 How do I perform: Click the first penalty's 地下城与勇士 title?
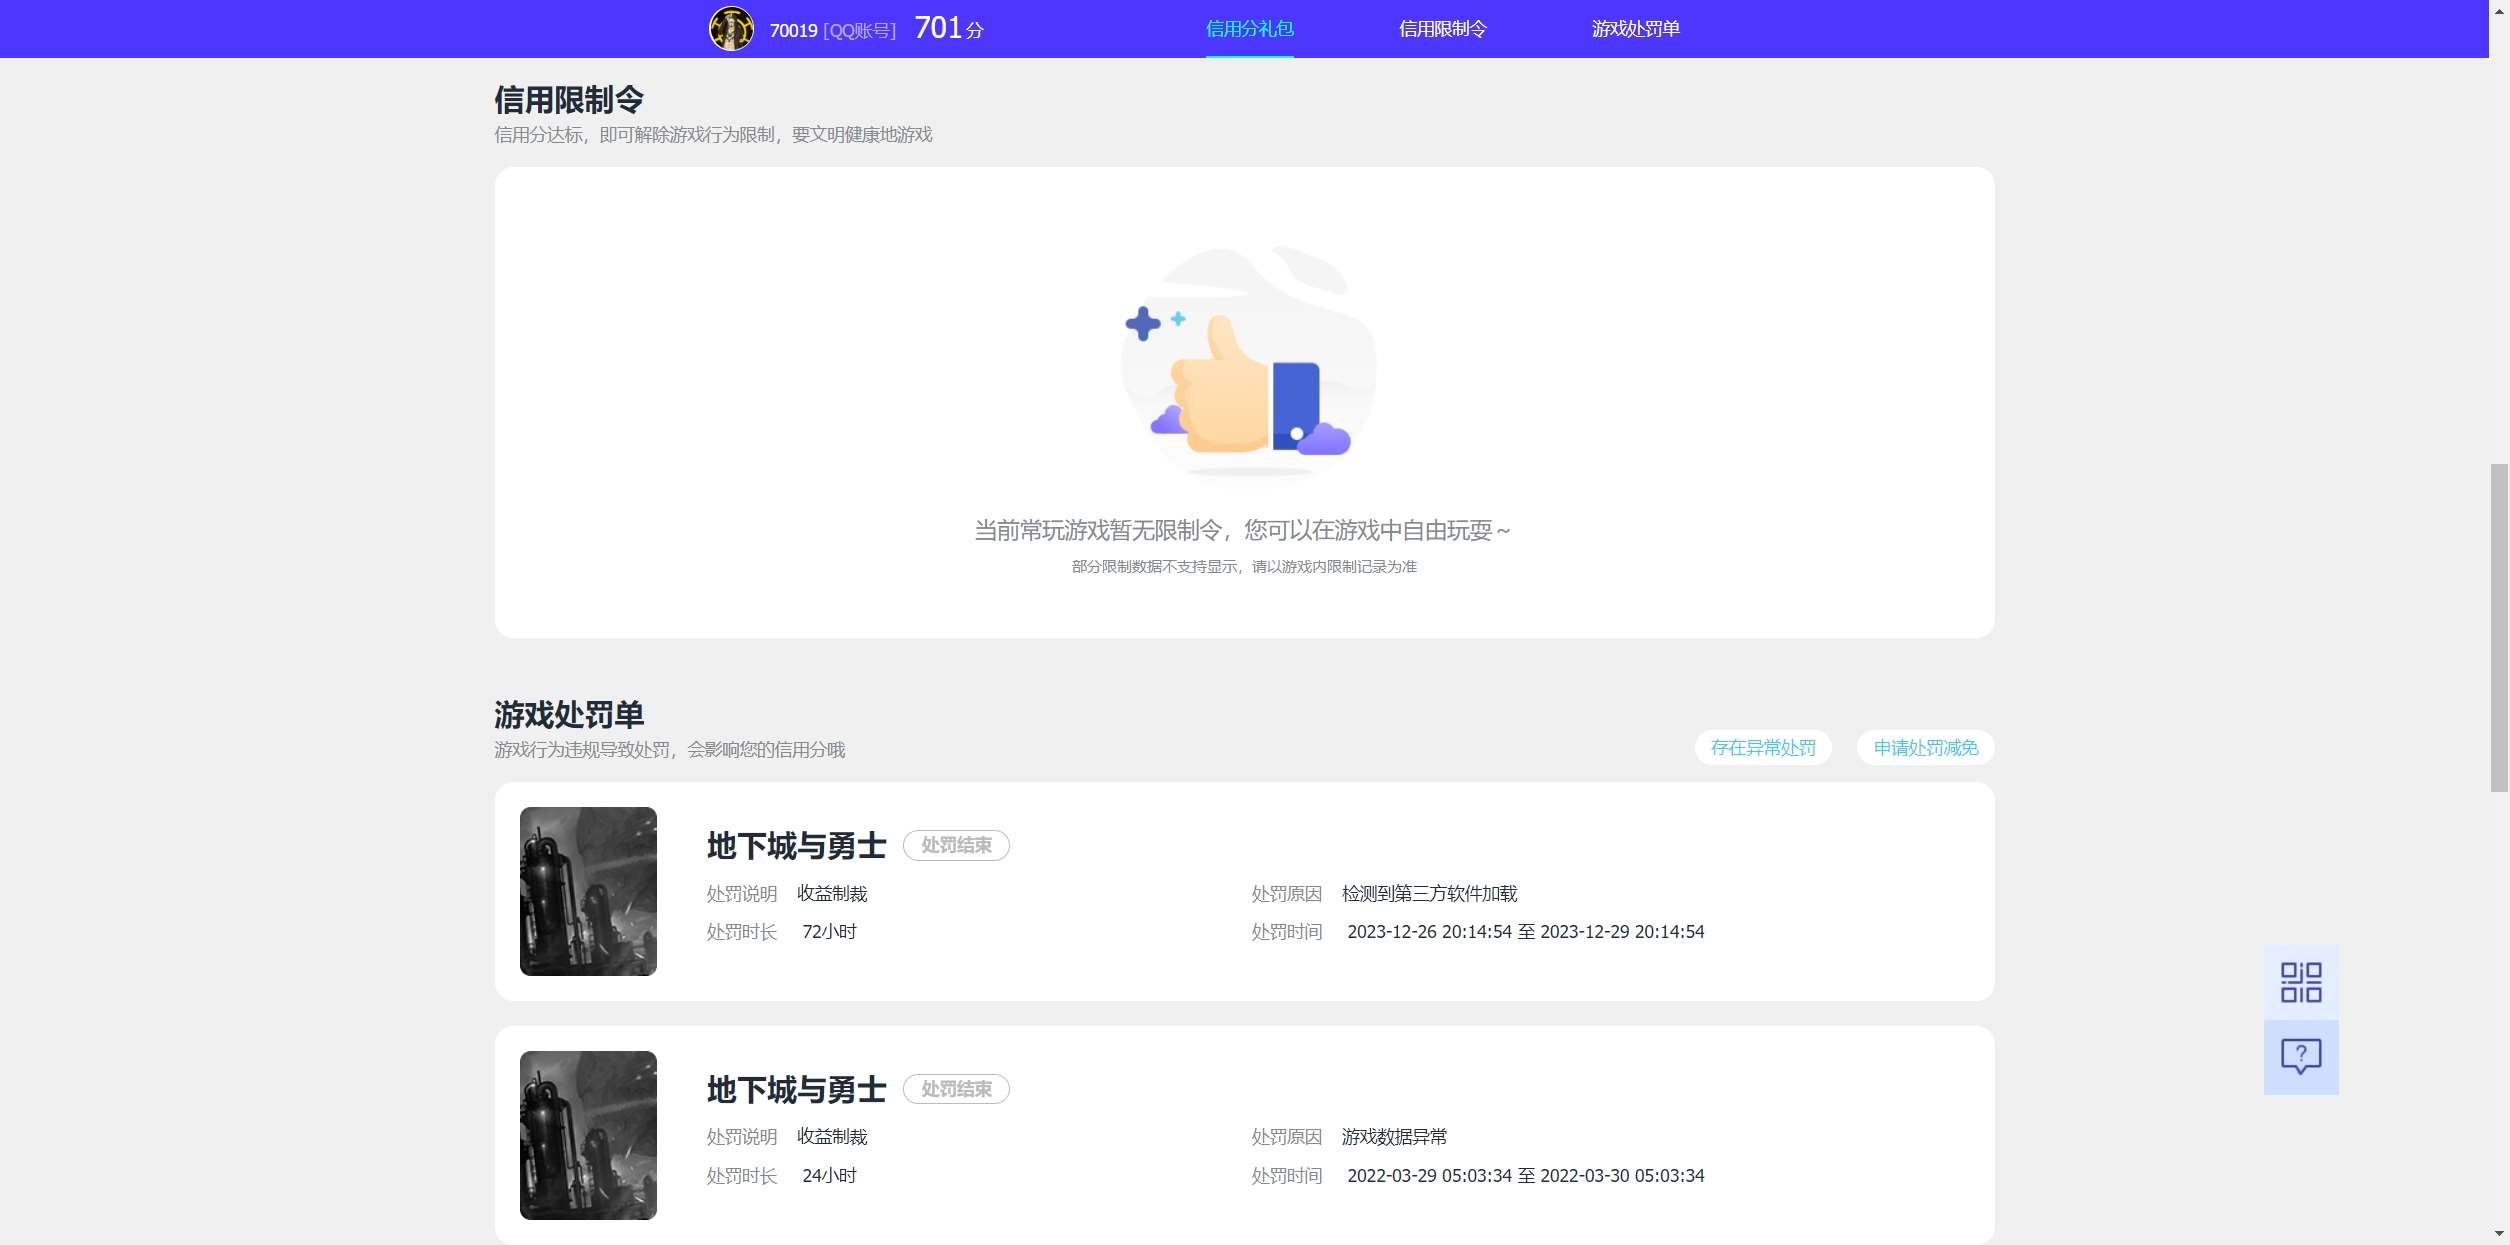(x=796, y=846)
